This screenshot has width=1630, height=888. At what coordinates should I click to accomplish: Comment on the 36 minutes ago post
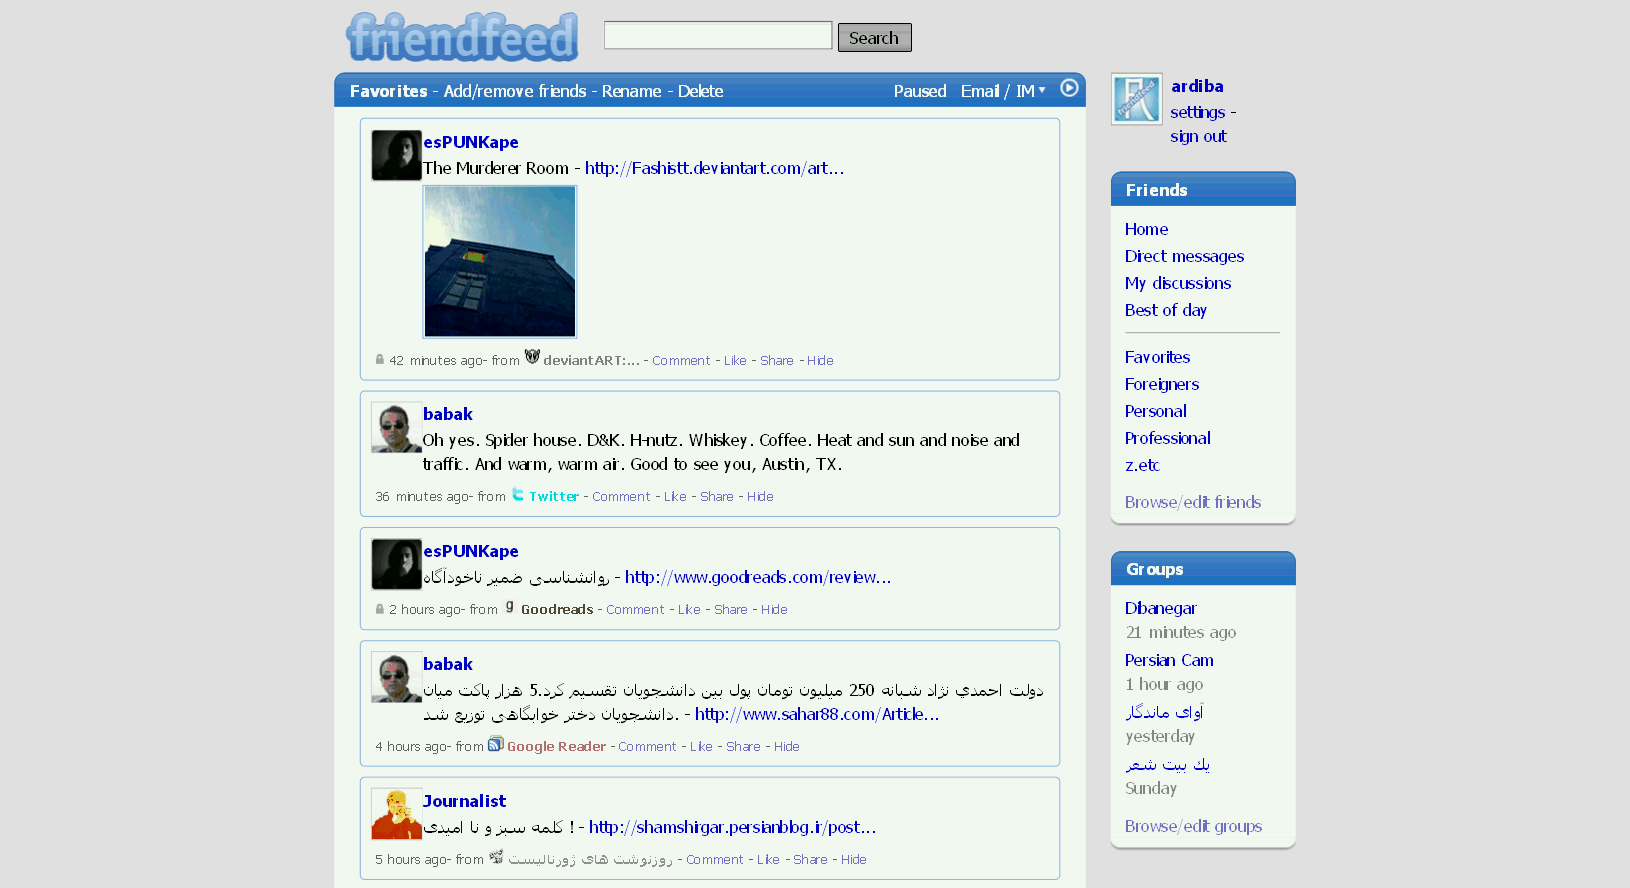point(621,497)
